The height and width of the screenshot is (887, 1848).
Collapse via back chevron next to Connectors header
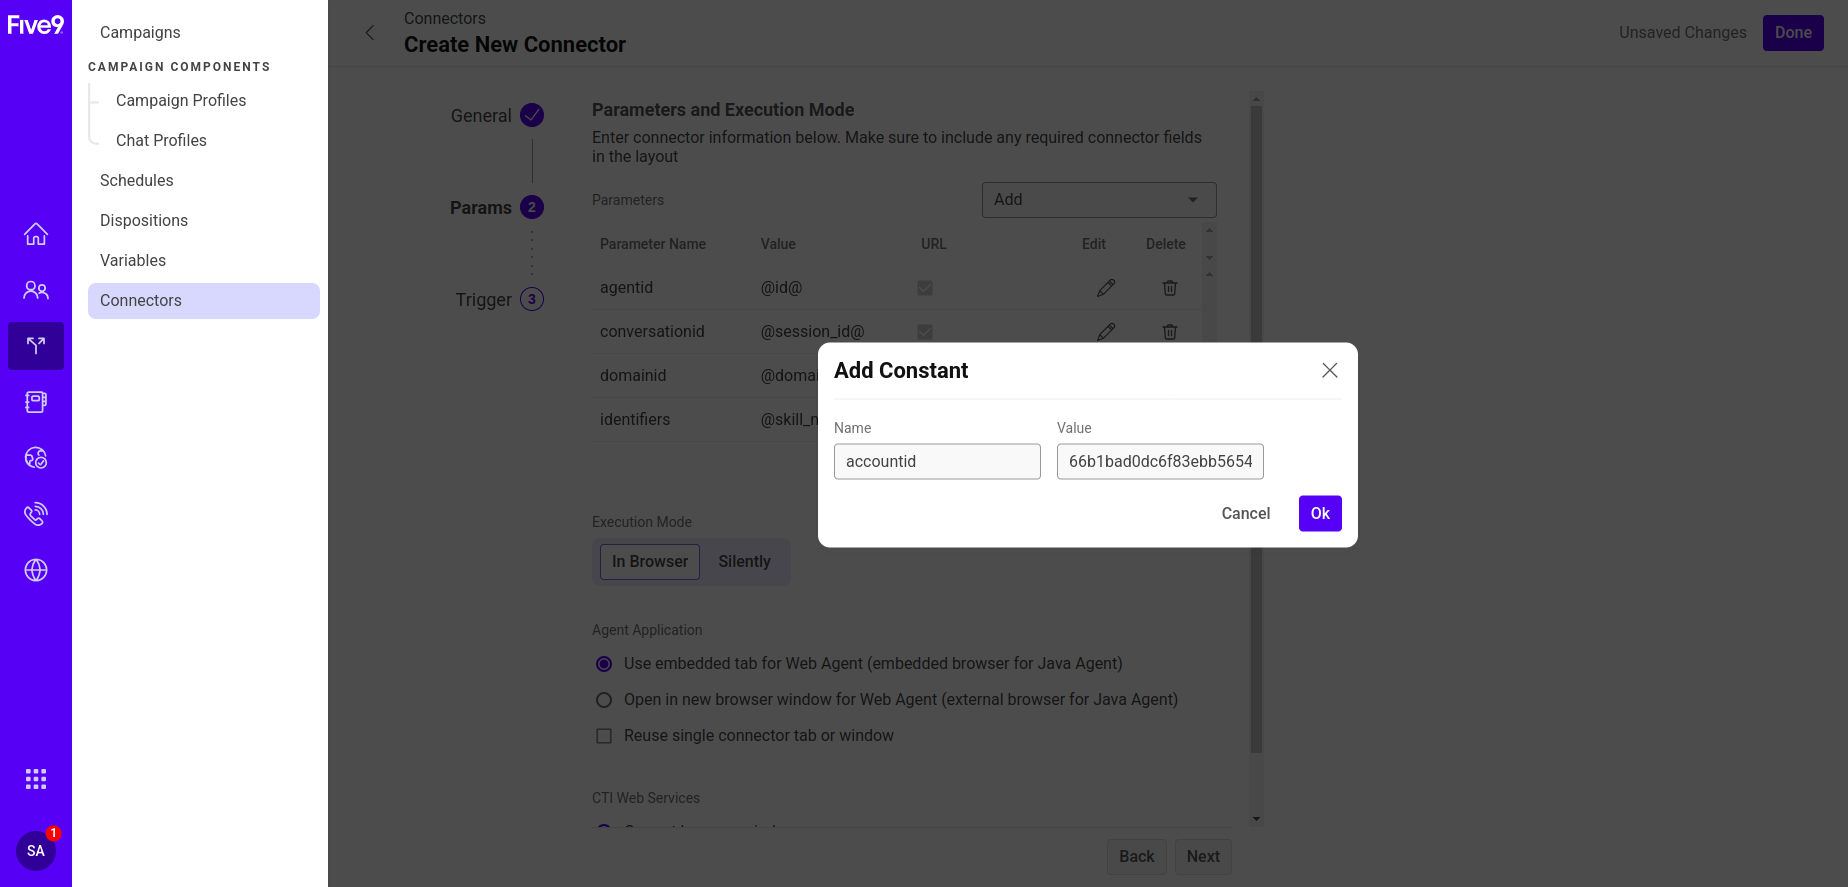click(370, 32)
